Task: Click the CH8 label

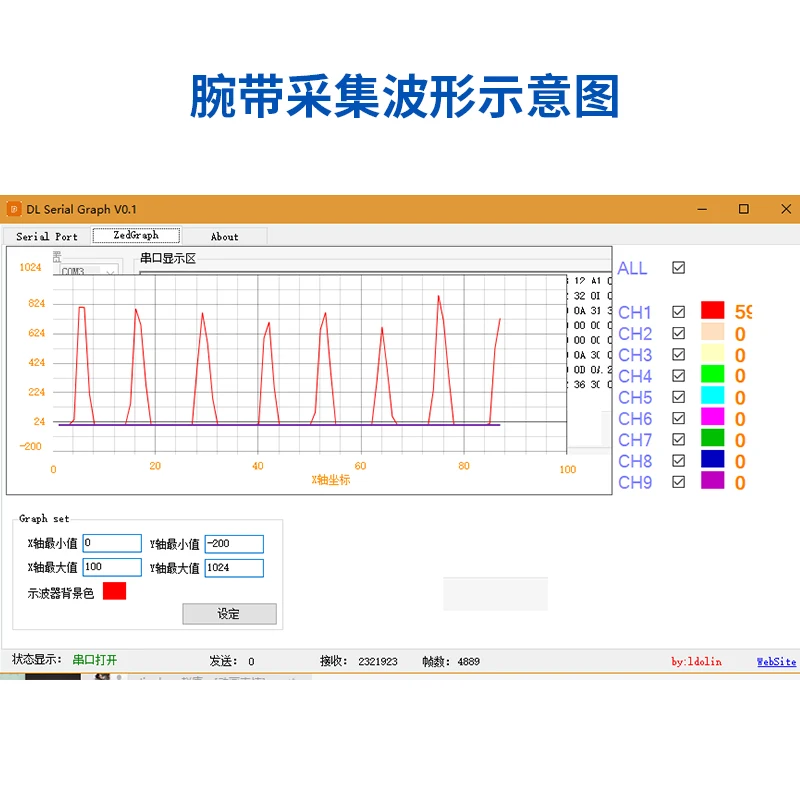Action: (635, 461)
